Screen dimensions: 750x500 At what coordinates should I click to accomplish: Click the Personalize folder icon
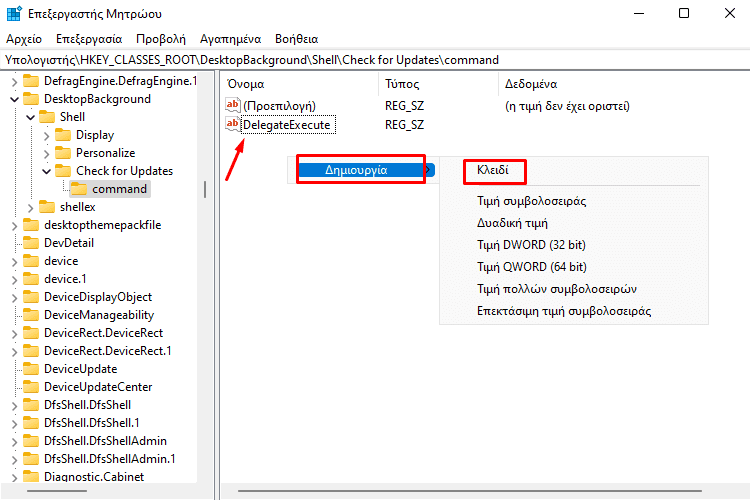63,153
